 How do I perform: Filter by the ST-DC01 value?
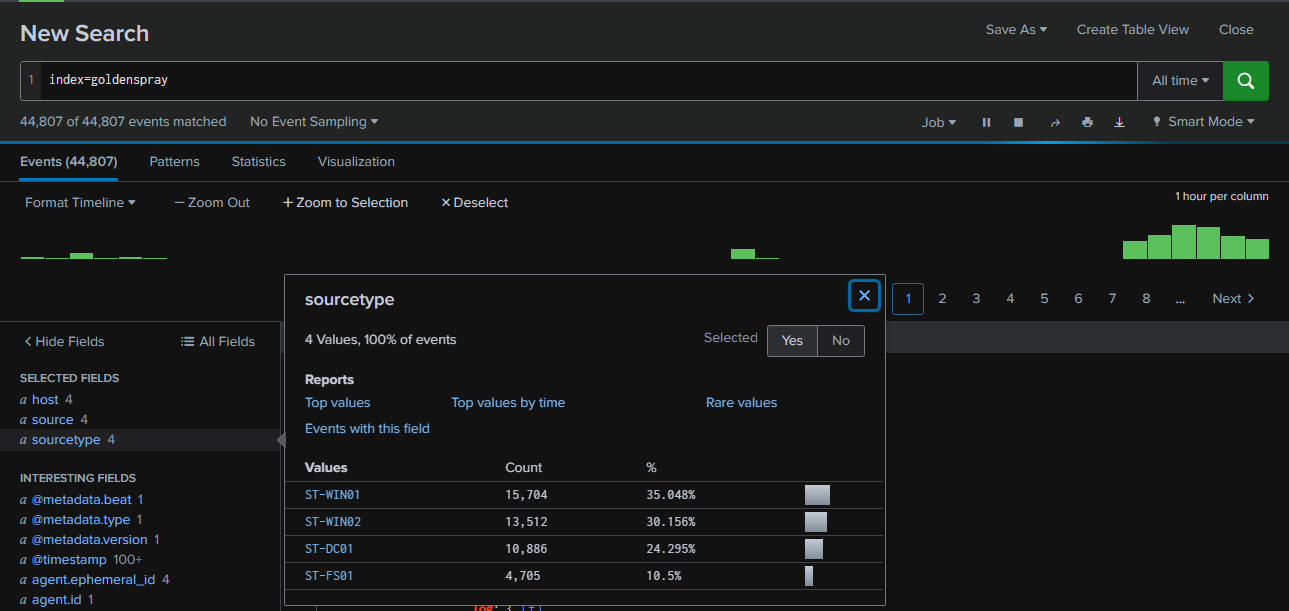pyautogui.click(x=329, y=549)
